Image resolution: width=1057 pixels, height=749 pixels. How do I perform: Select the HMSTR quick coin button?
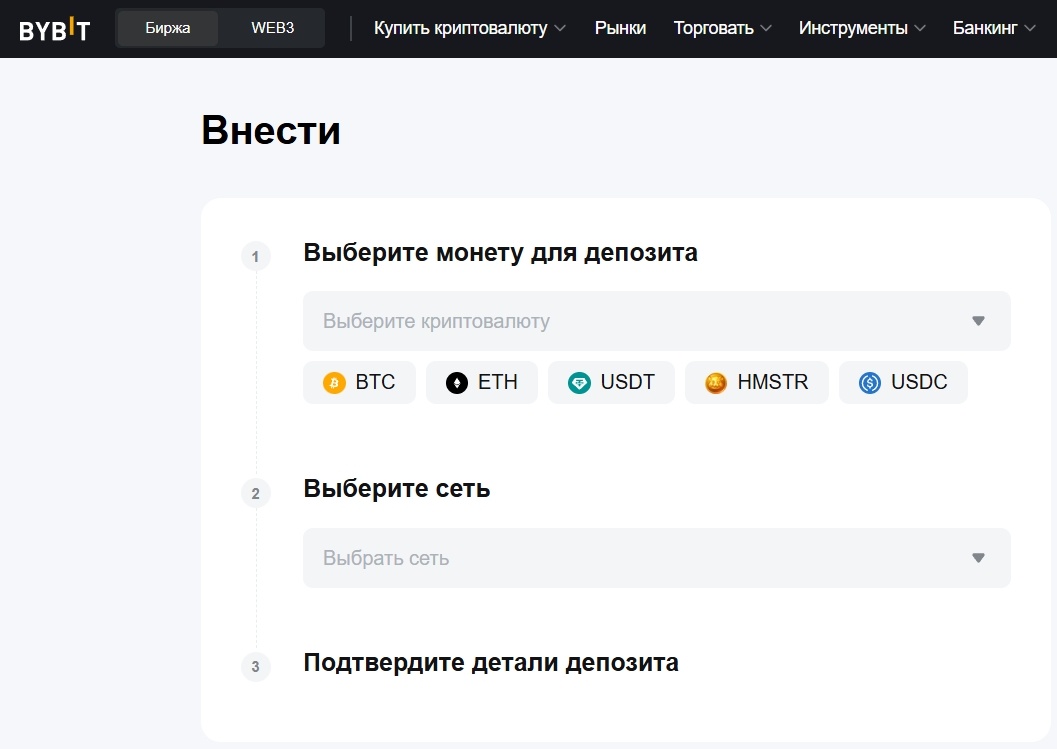pyautogui.click(x=757, y=382)
